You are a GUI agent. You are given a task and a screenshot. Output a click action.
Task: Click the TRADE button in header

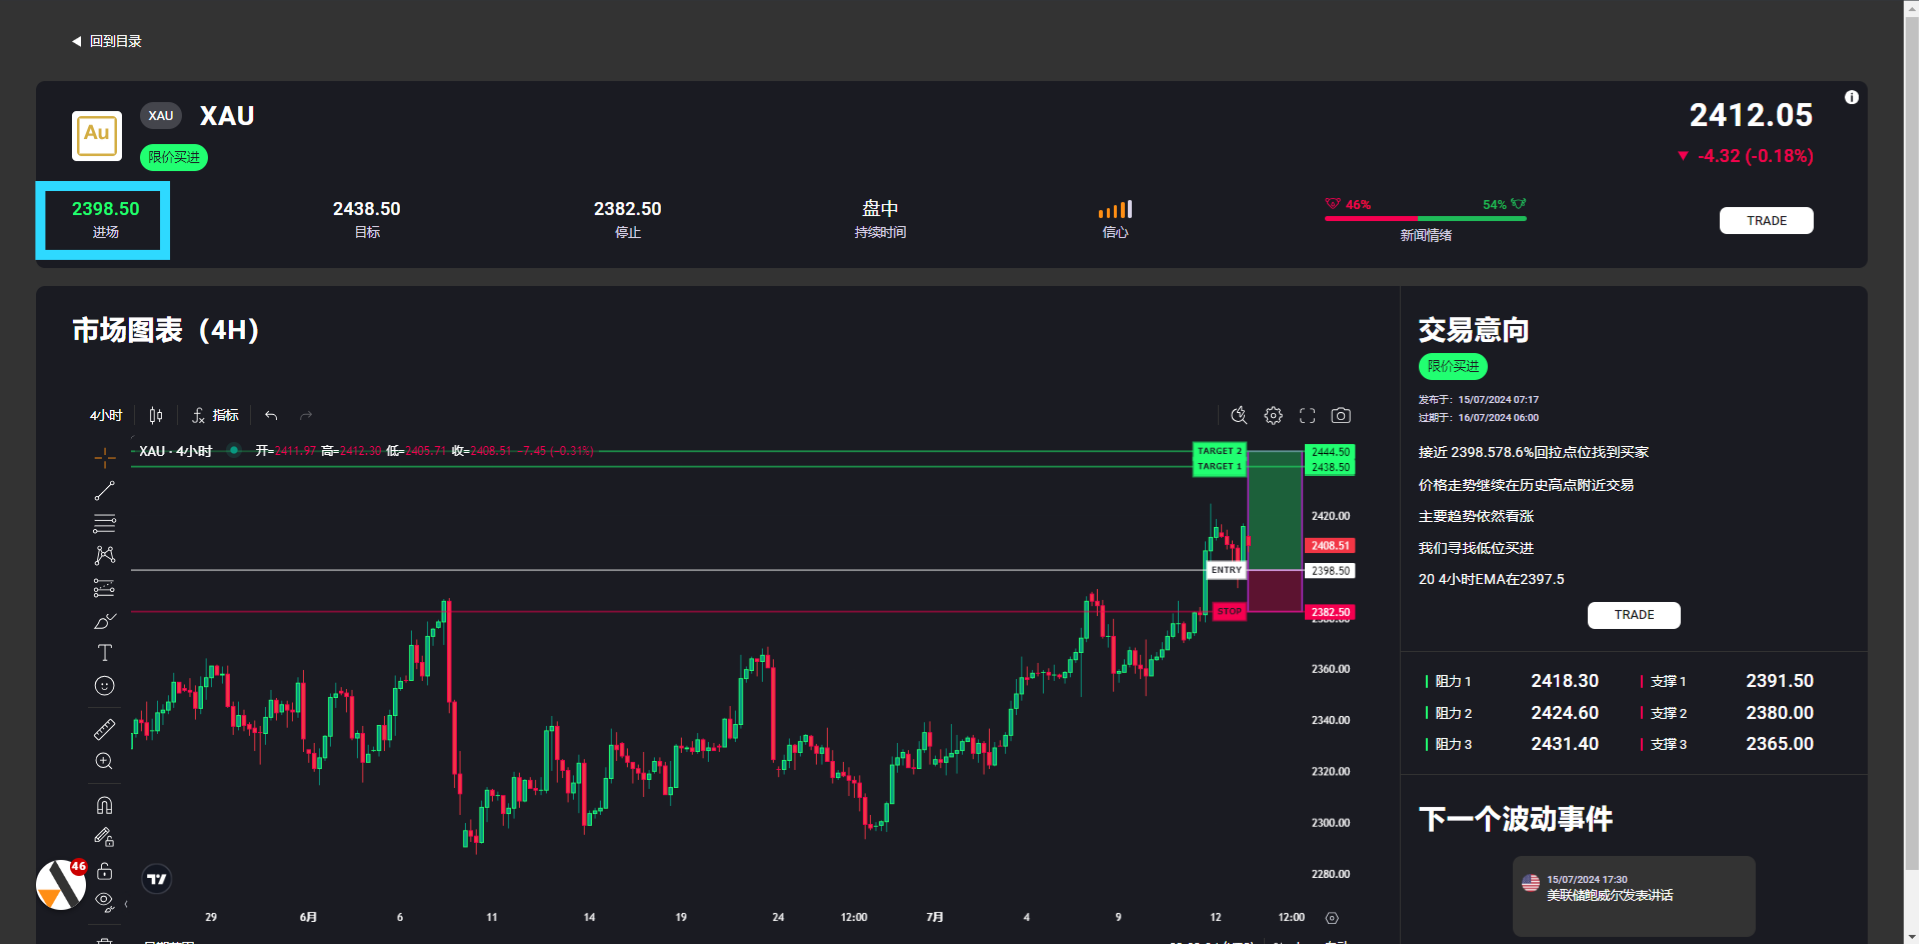[x=1766, y=221]
